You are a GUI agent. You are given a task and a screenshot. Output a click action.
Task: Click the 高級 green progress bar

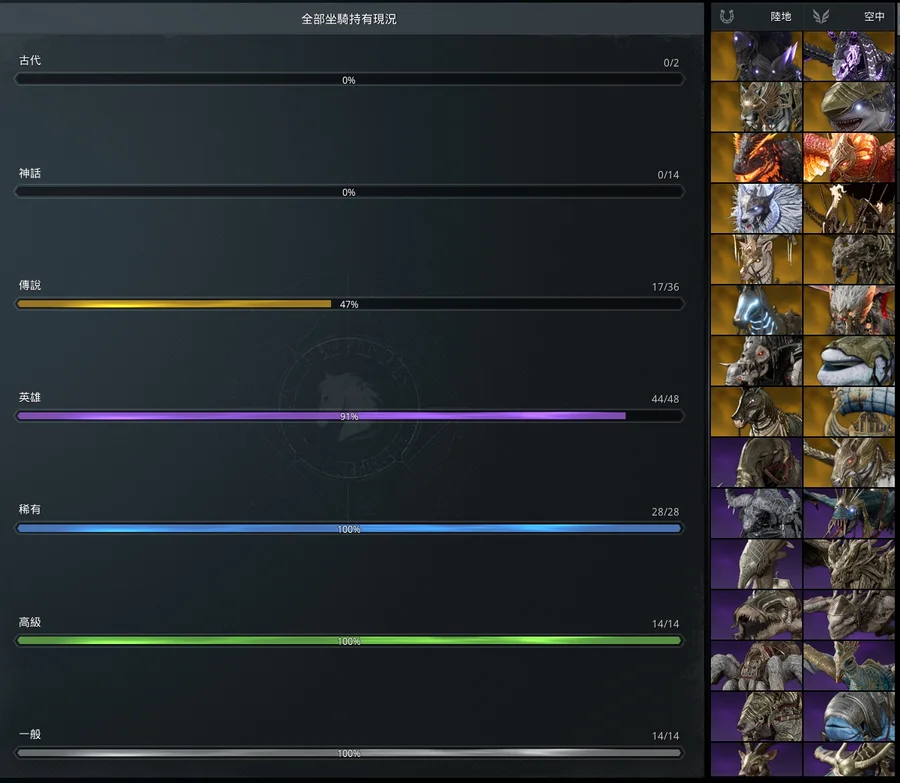349,641
